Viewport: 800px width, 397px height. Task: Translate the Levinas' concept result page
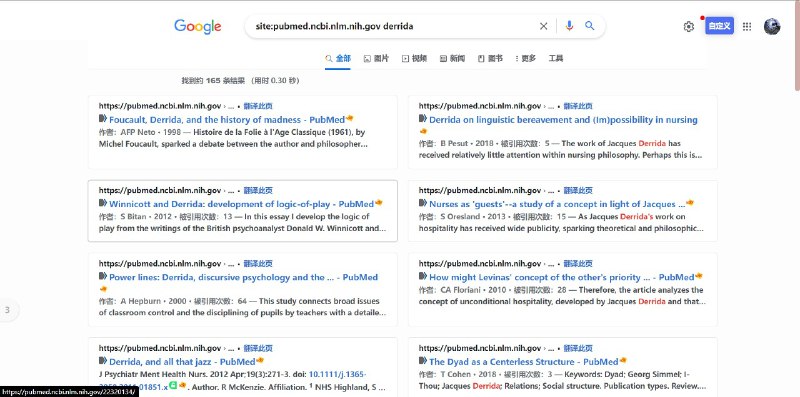point(578,264)
